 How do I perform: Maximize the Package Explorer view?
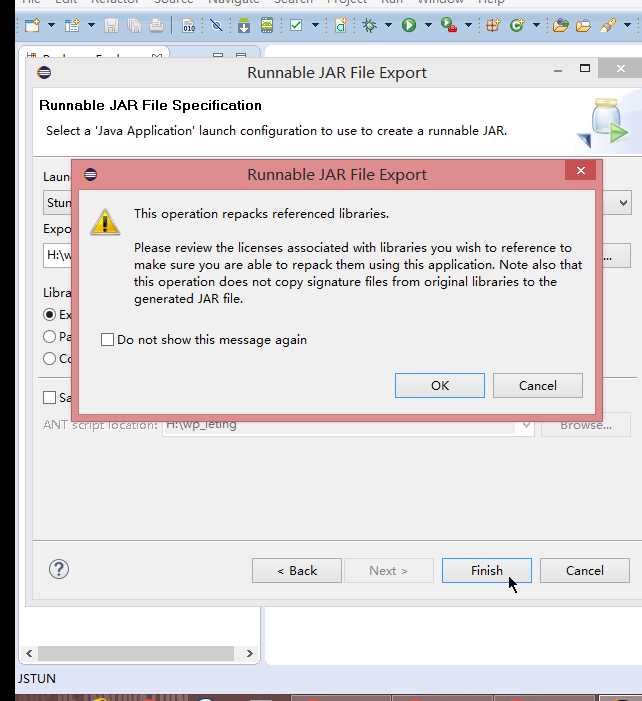(x=241, y=55)
